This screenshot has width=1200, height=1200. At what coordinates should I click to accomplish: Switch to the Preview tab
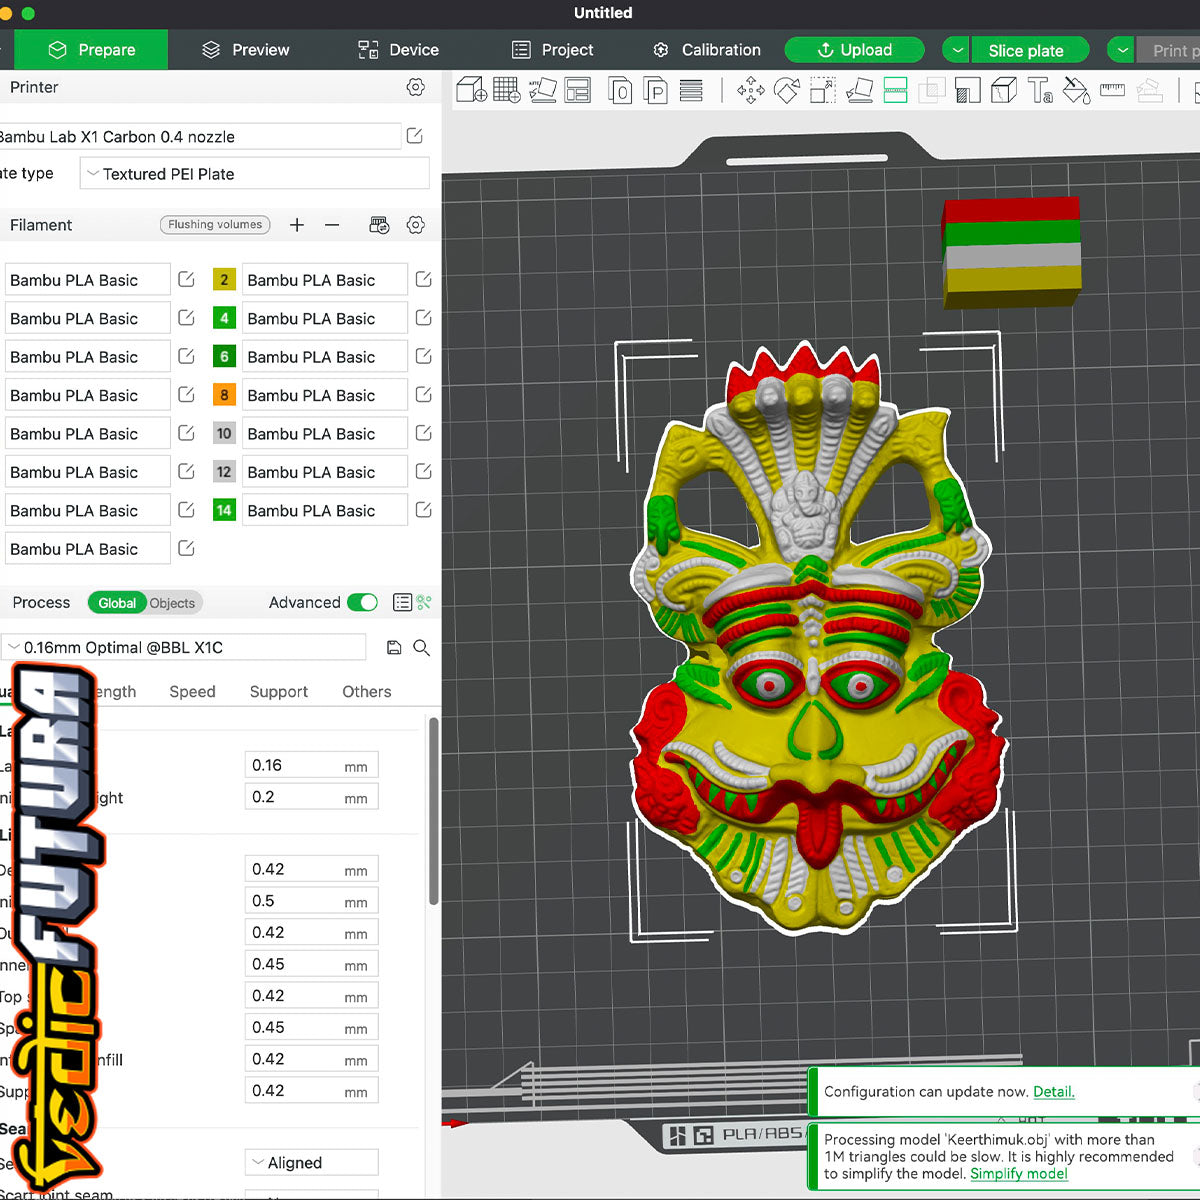click(246, 50)
